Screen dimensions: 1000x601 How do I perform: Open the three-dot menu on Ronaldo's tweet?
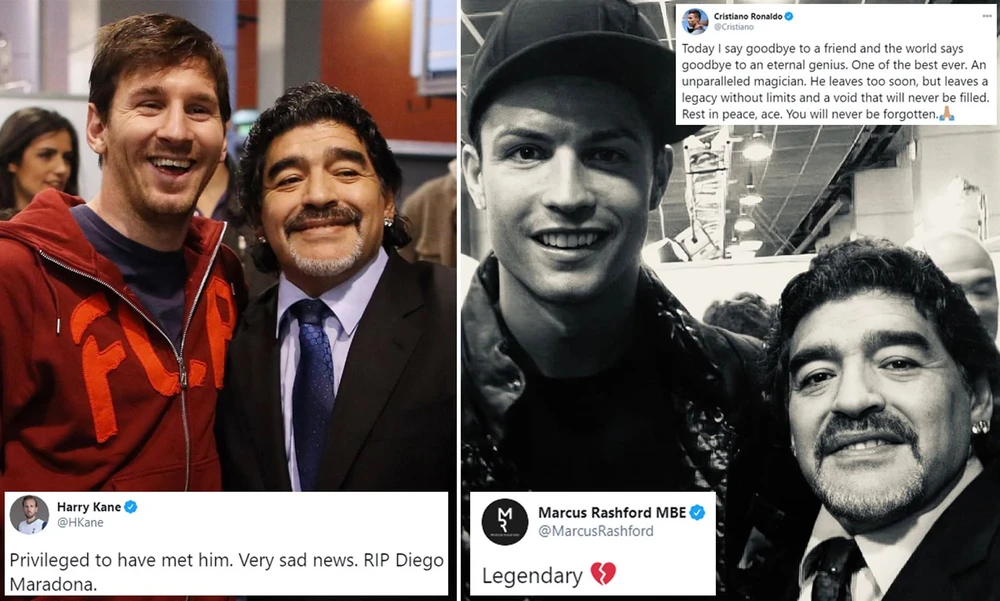tap(987, 16)
